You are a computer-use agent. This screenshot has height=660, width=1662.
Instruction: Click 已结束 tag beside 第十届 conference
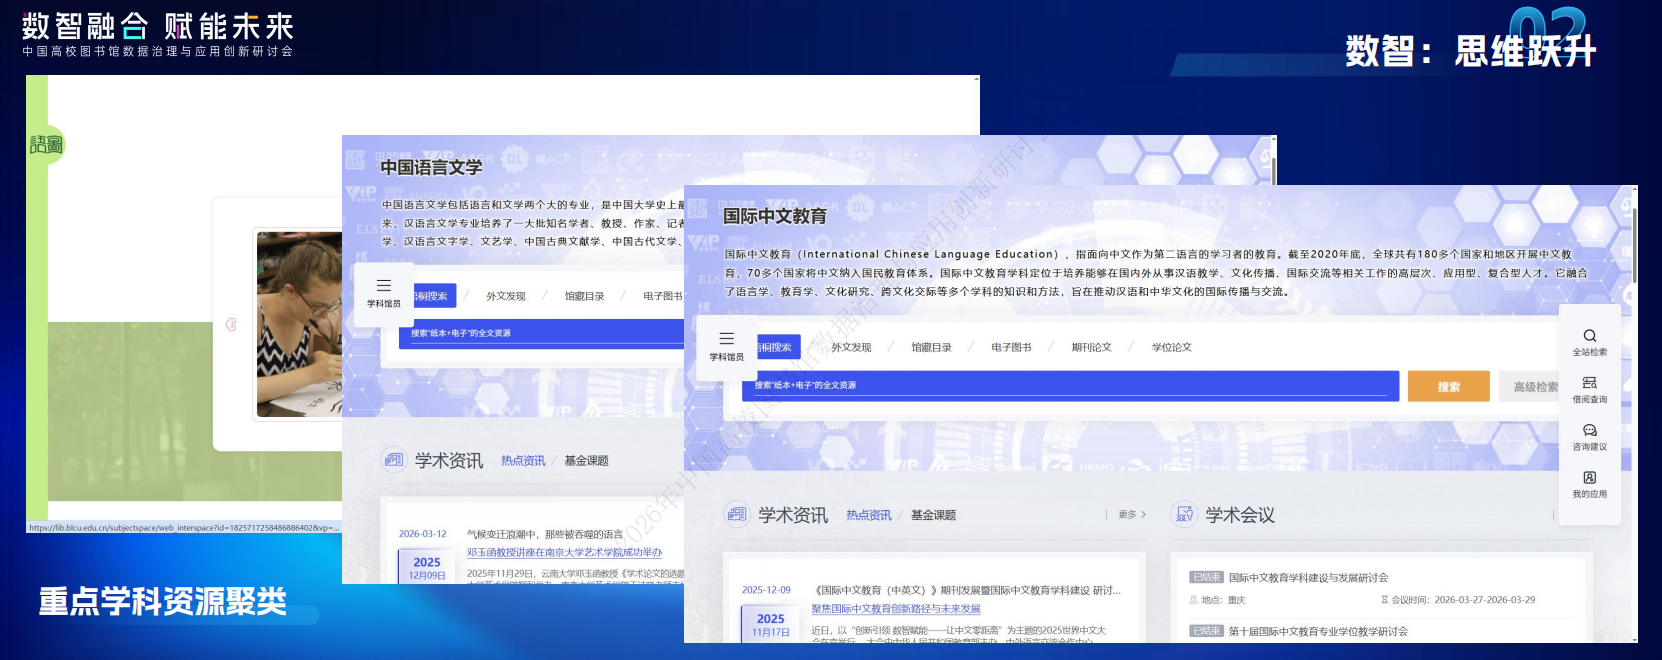coord(1206,631)
